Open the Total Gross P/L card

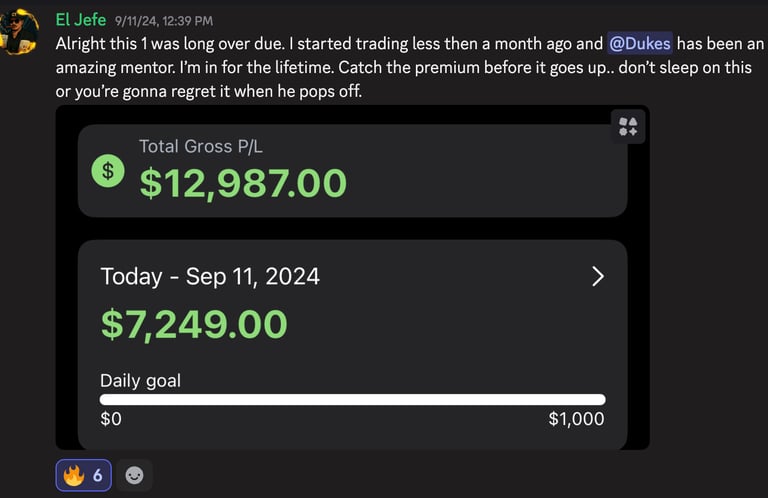pos(353,170)
